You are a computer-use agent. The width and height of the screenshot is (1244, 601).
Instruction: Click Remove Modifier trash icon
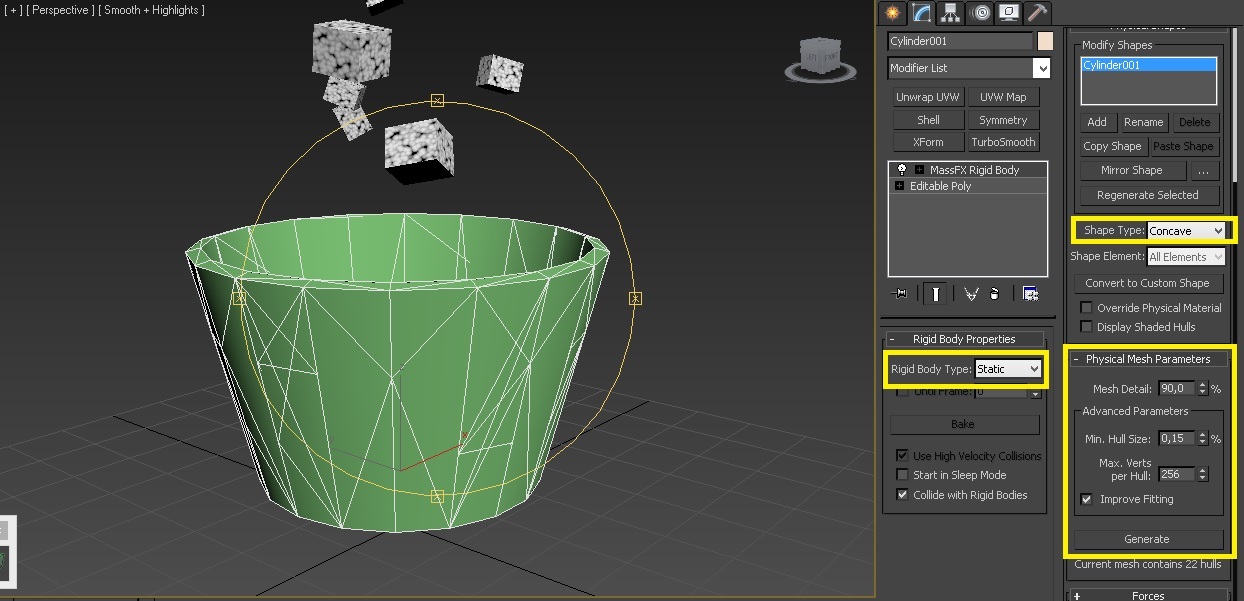(x=995, y=294)
